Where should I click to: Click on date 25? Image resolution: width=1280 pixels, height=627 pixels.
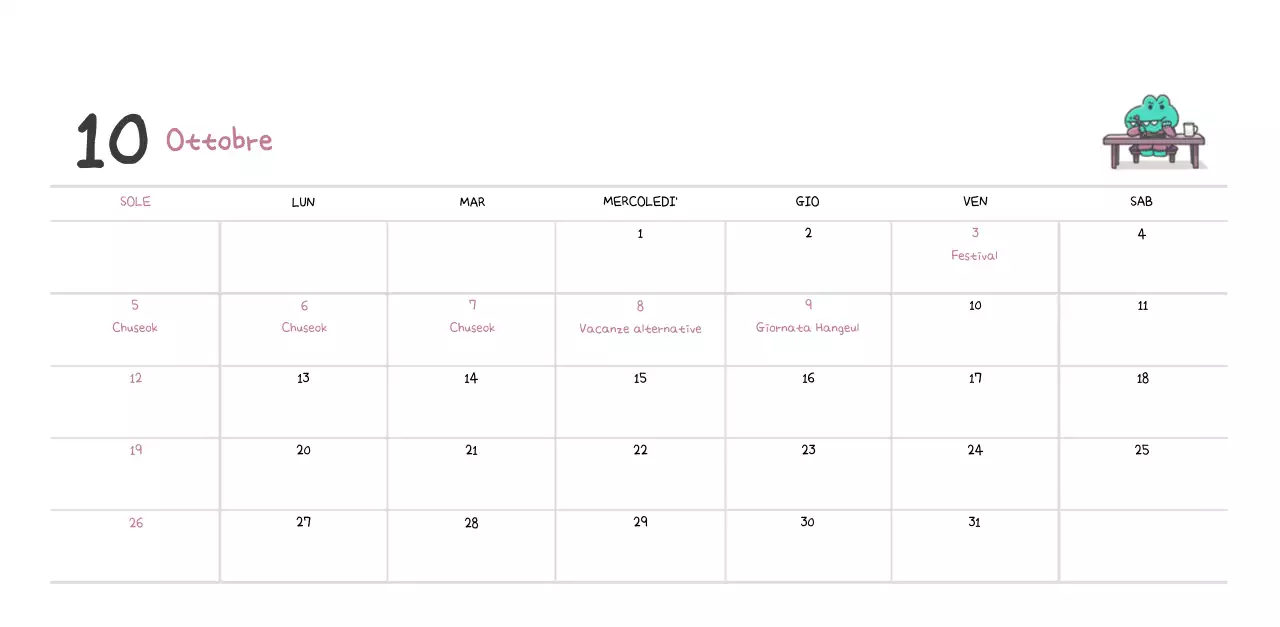coord(1141,450)
